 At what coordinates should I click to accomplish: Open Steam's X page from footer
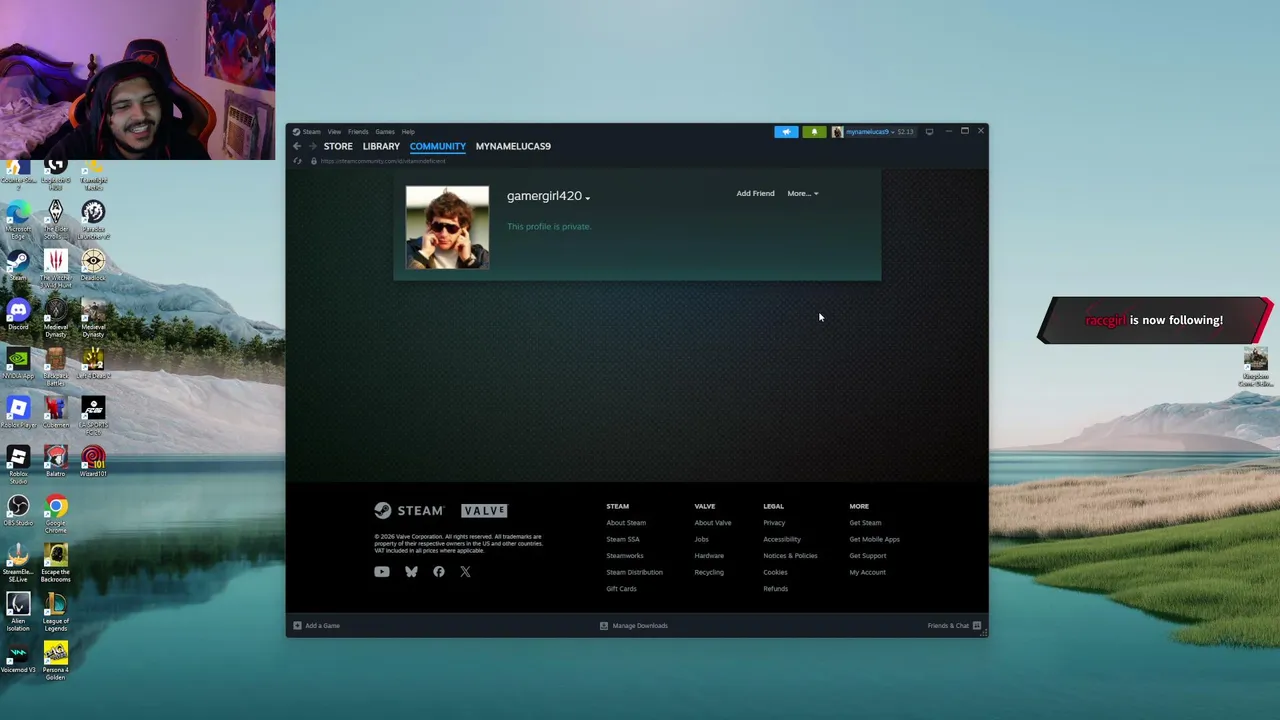[x=465, y=572]
